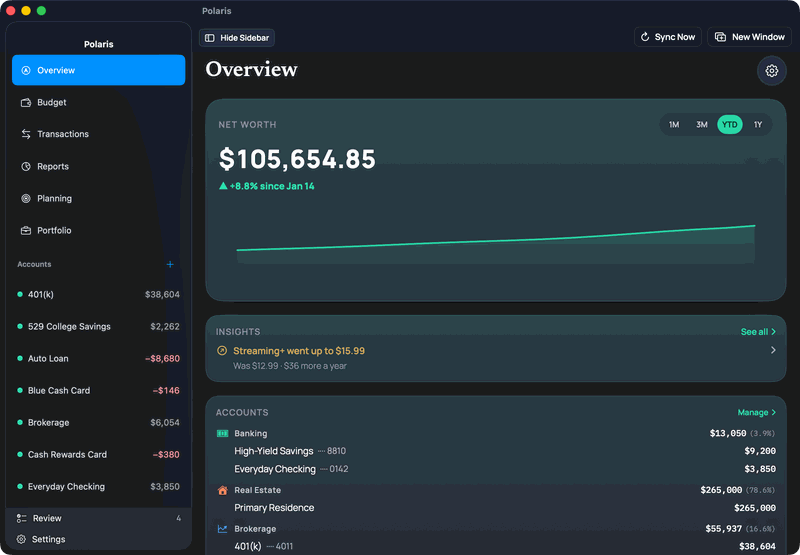This screenshot has height=555, width=800.
Task: Click the Transactions arrows icon
Action: click(x=26, y=134)
